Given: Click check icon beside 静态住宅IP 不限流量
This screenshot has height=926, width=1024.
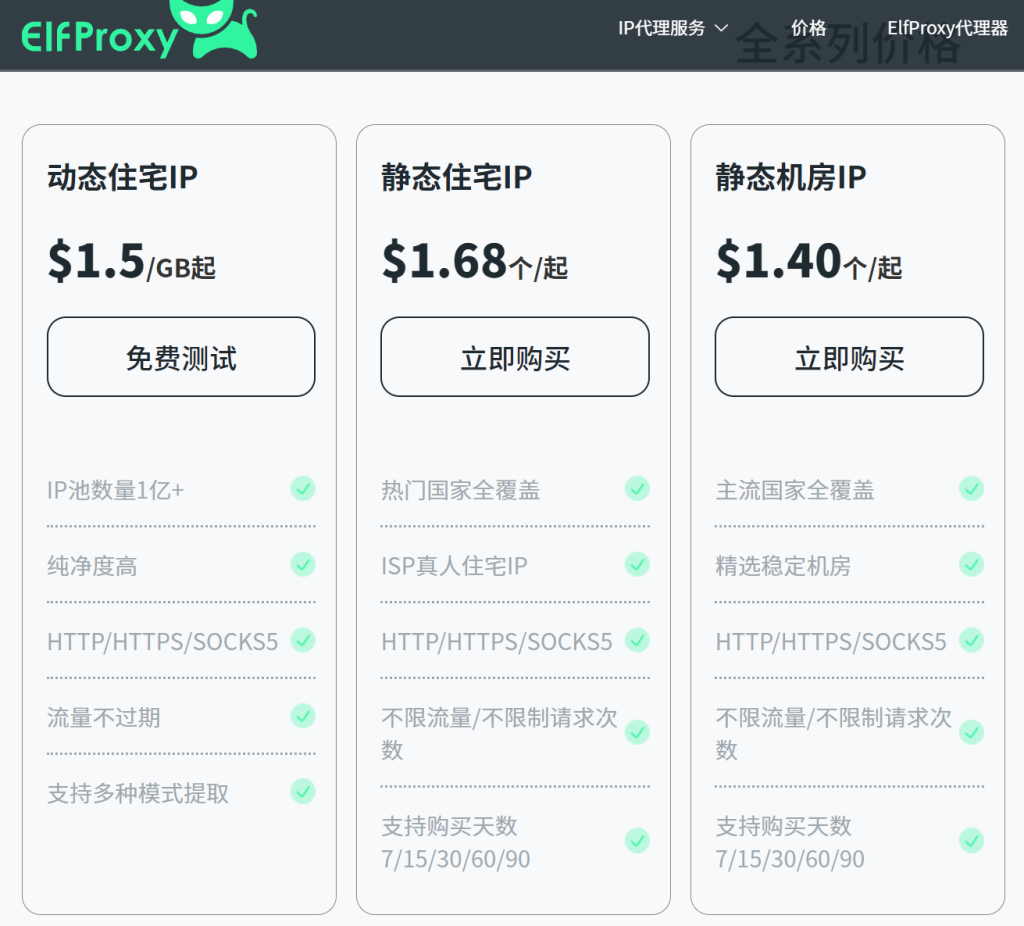Looking at the screenshot, I should click(637, 732).
